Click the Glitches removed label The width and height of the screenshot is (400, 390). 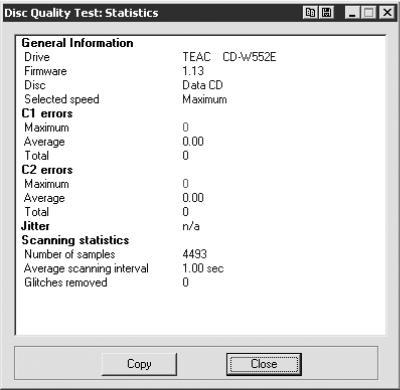(x=66, y=283)
